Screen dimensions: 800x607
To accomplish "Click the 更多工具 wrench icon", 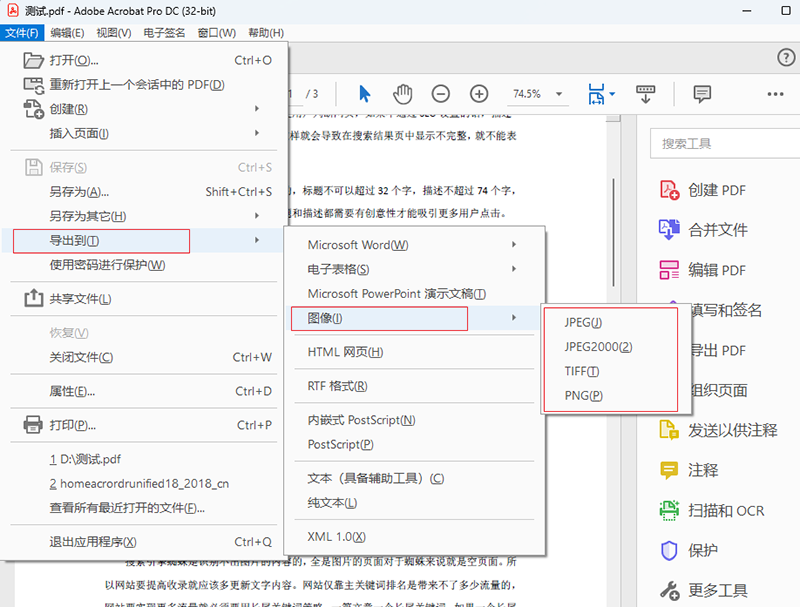I will click(669, 591).
